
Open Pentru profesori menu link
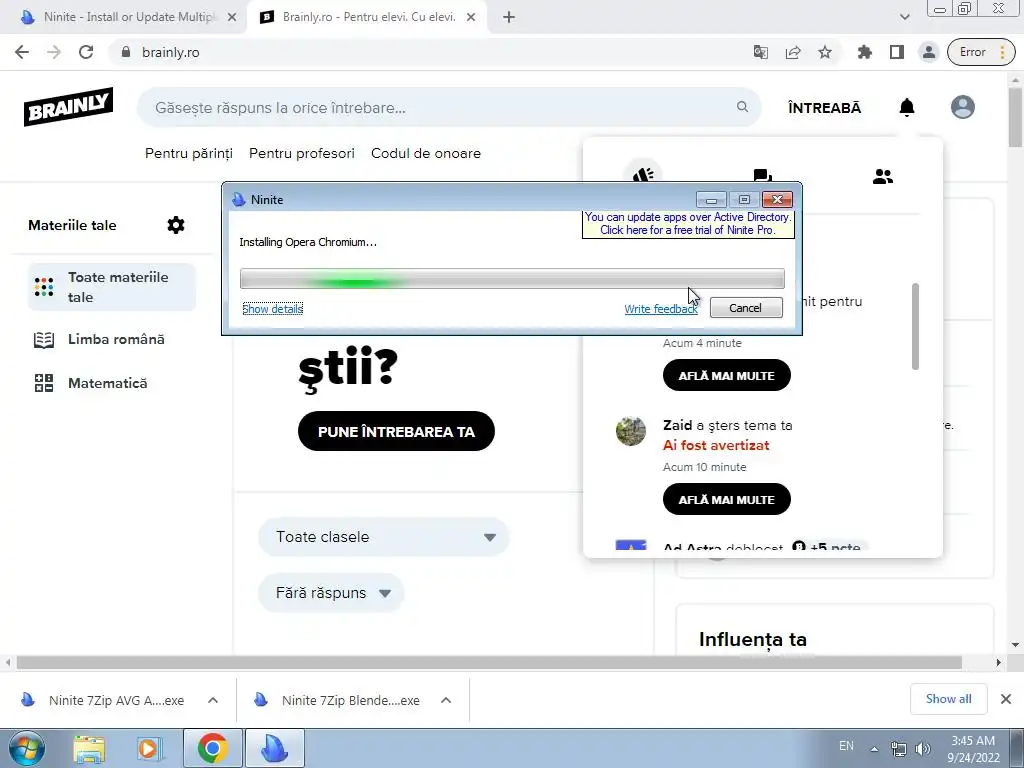click(302, 153)
